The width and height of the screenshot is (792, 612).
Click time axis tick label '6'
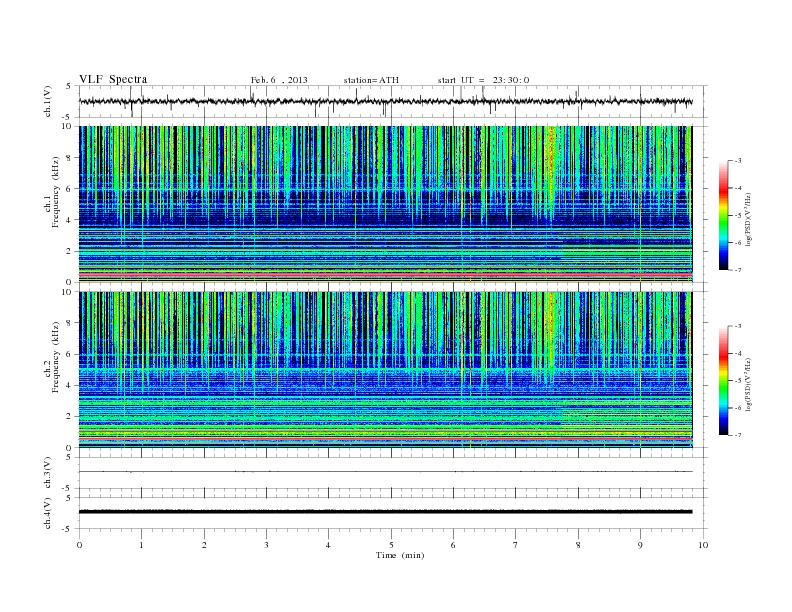(x=453, y=545)
